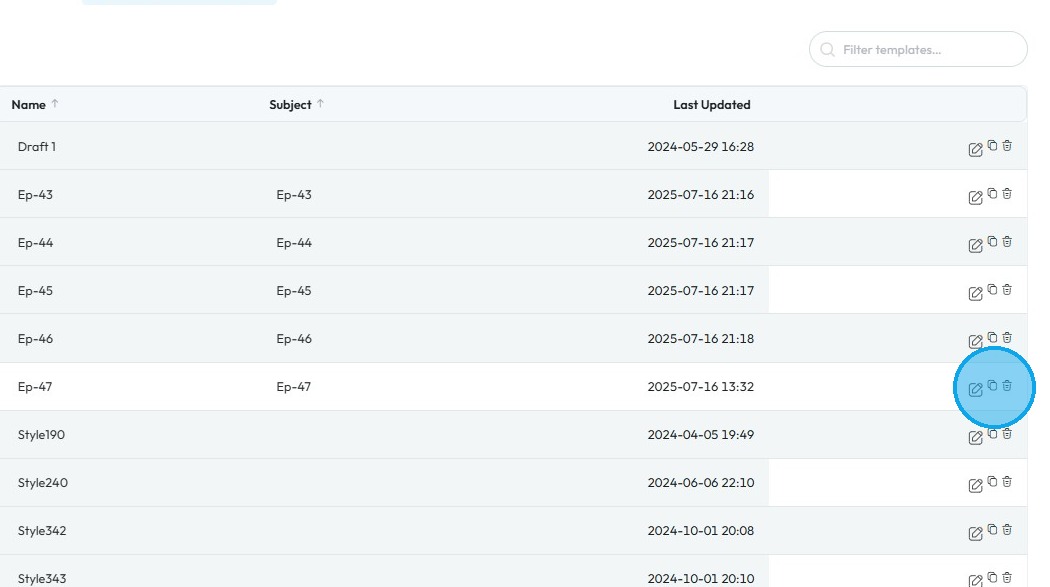
Task: Sort templates by the Name arrow
Action: (55, 104)
